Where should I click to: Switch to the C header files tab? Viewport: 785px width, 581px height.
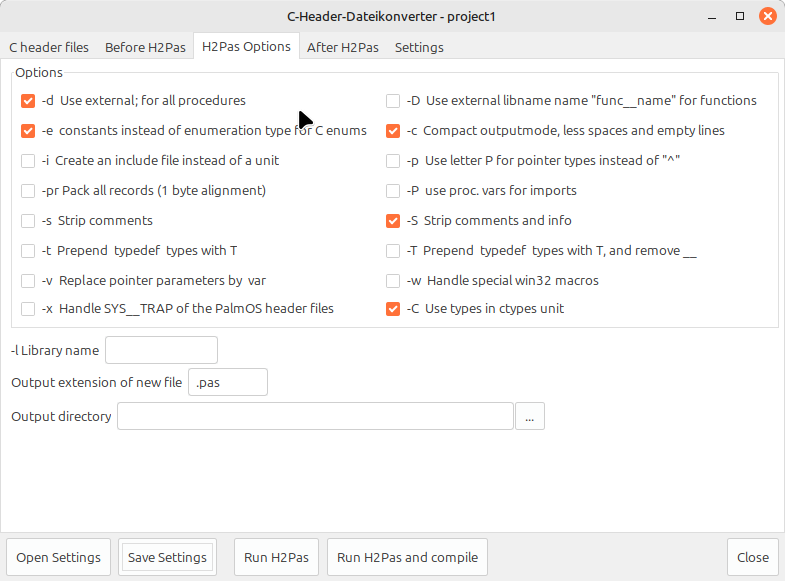tap(49, 47)
